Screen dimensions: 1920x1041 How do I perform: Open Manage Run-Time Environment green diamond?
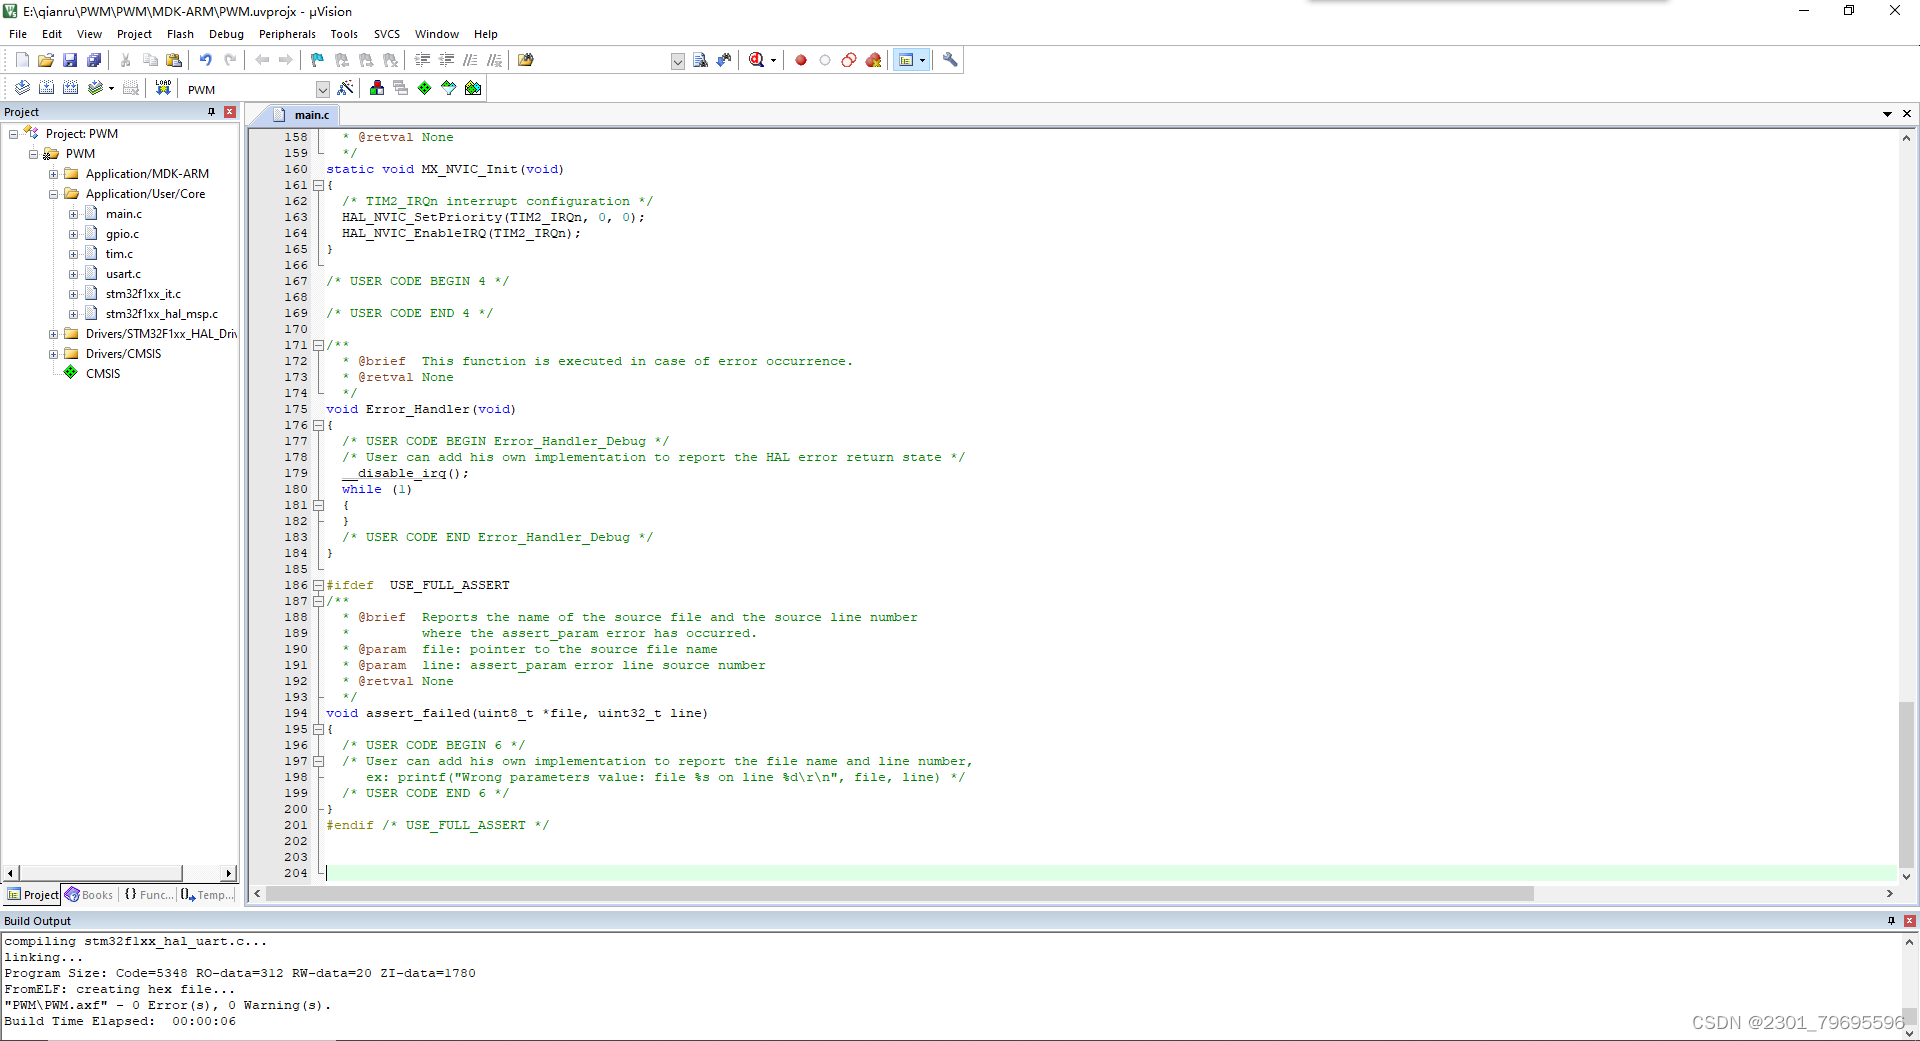point(425,88)
